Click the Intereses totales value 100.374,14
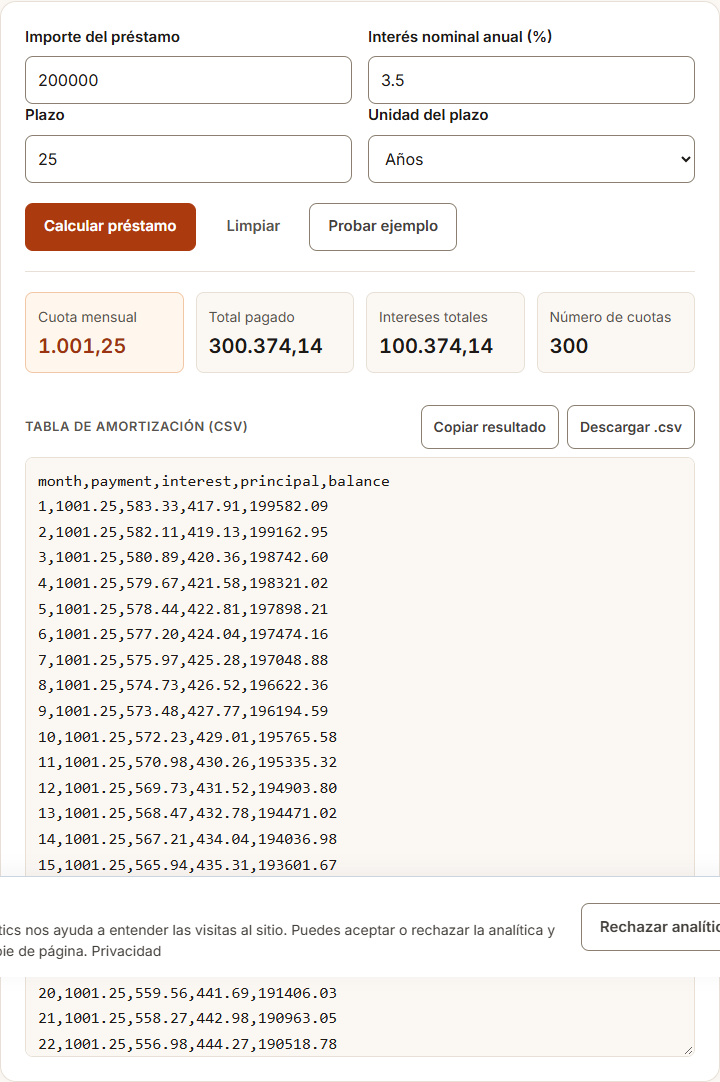 click(436, 346)
